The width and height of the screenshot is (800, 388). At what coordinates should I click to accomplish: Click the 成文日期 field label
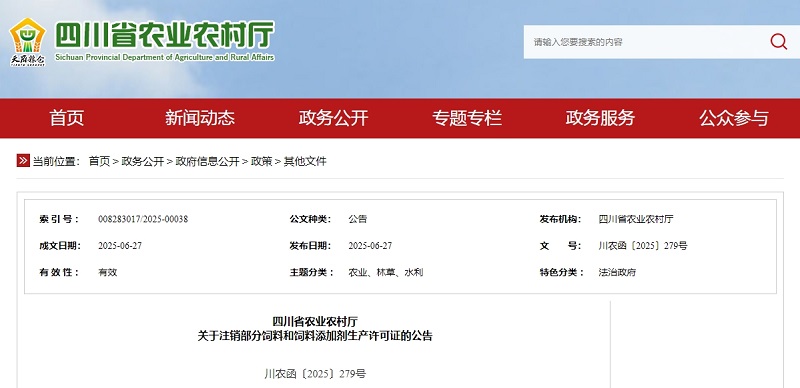tap(60, 246)
